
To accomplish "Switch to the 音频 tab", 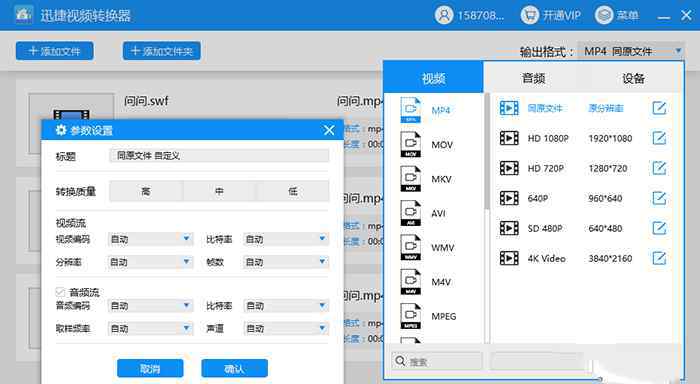I will (533, 78).
